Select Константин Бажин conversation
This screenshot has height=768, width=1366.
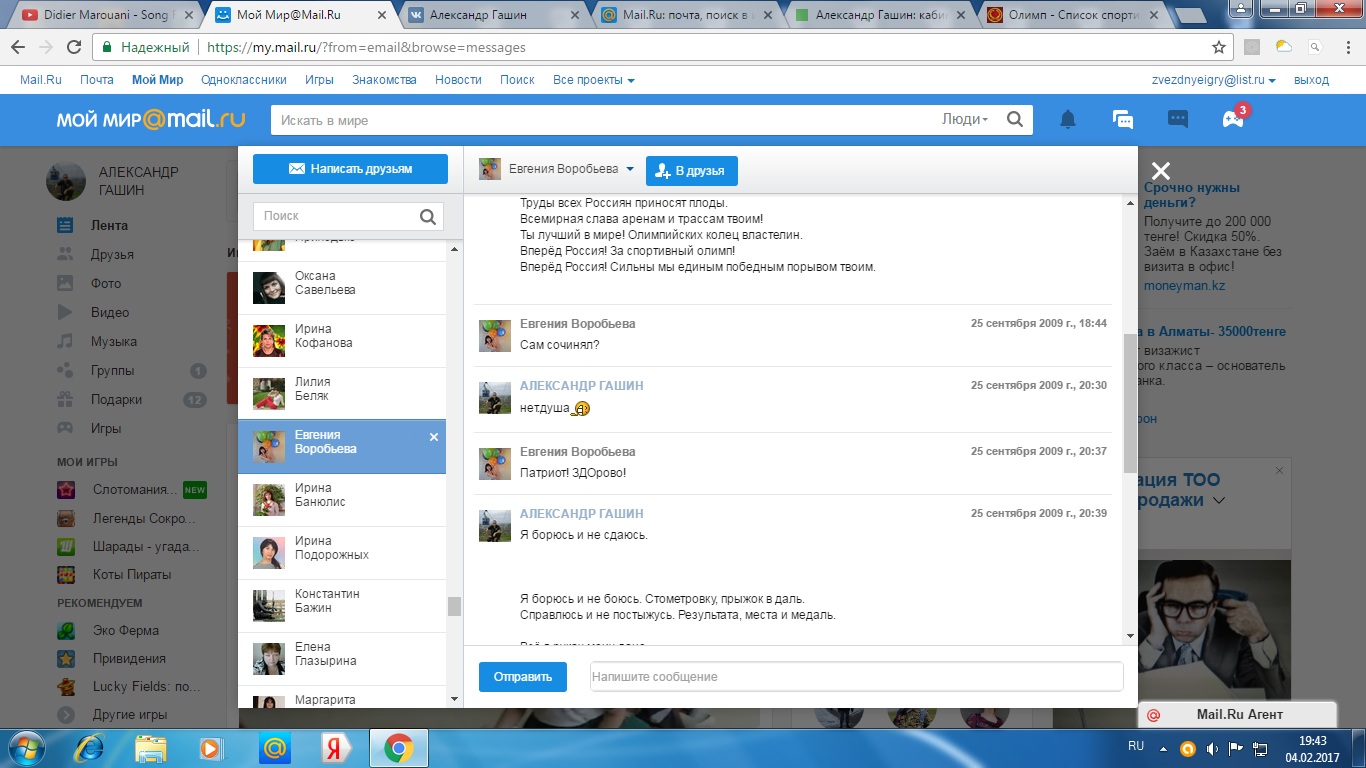tap(342, 606)
